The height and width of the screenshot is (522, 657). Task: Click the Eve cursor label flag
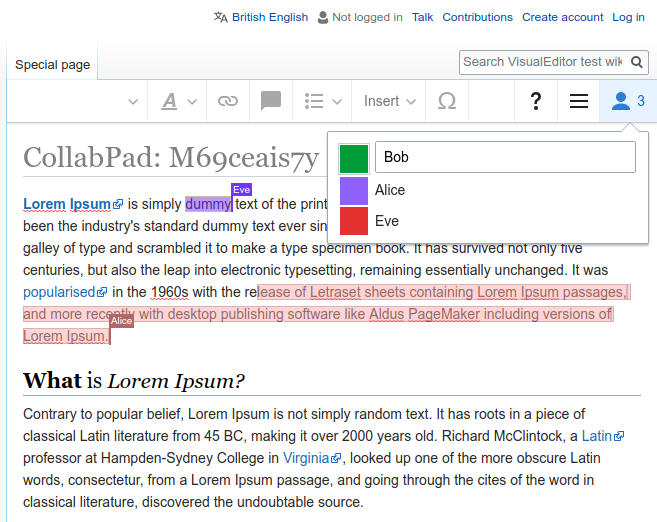coord(241,189)
